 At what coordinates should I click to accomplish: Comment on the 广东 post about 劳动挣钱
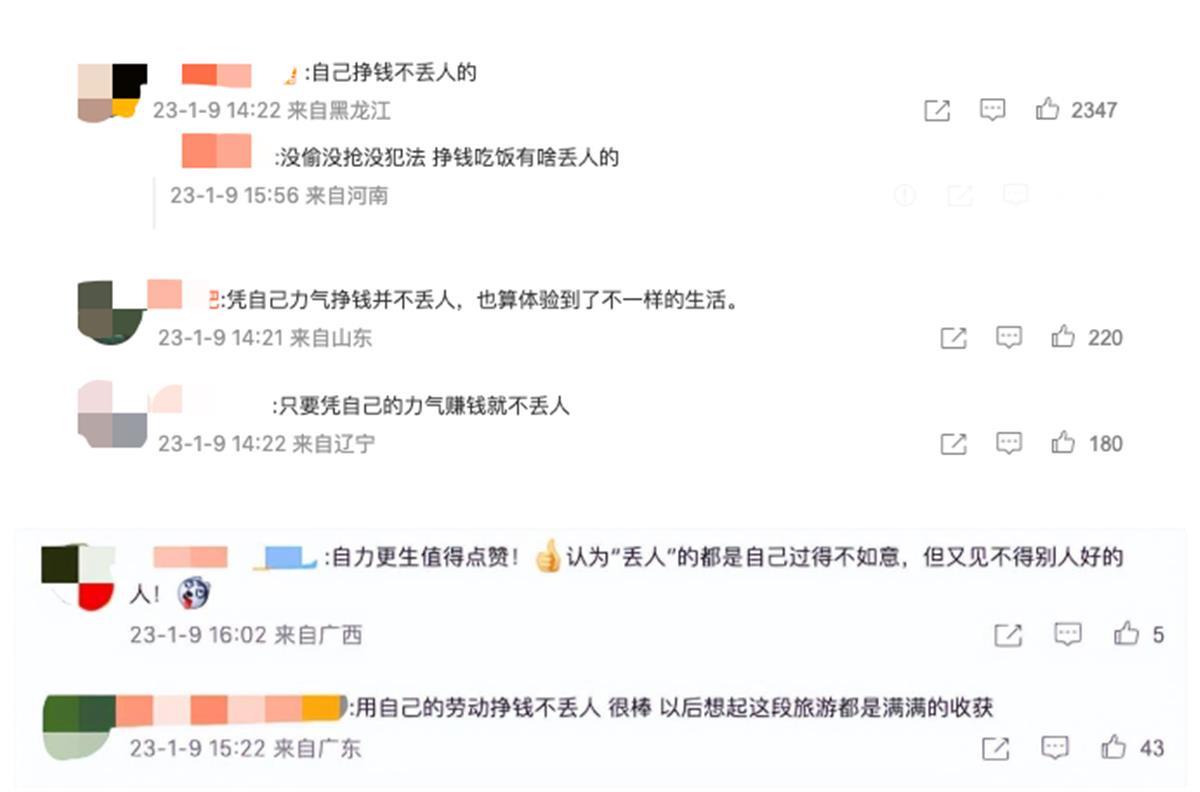1055,747
